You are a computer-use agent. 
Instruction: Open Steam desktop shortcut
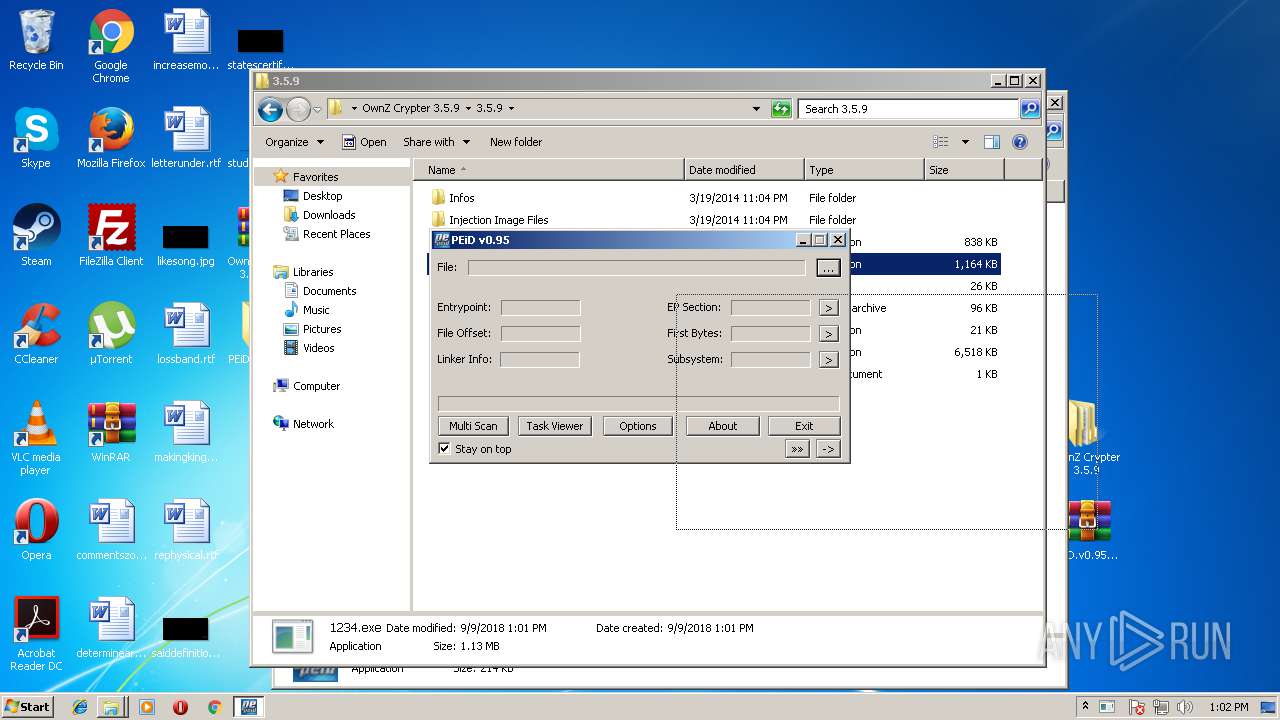tap(36, 236)
